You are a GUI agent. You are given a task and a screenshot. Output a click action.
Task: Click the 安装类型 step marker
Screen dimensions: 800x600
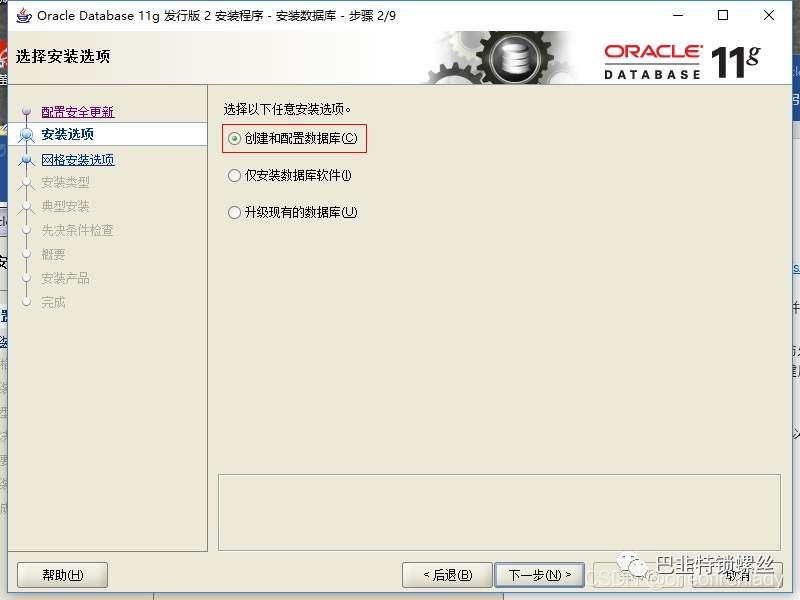(27, 182)
